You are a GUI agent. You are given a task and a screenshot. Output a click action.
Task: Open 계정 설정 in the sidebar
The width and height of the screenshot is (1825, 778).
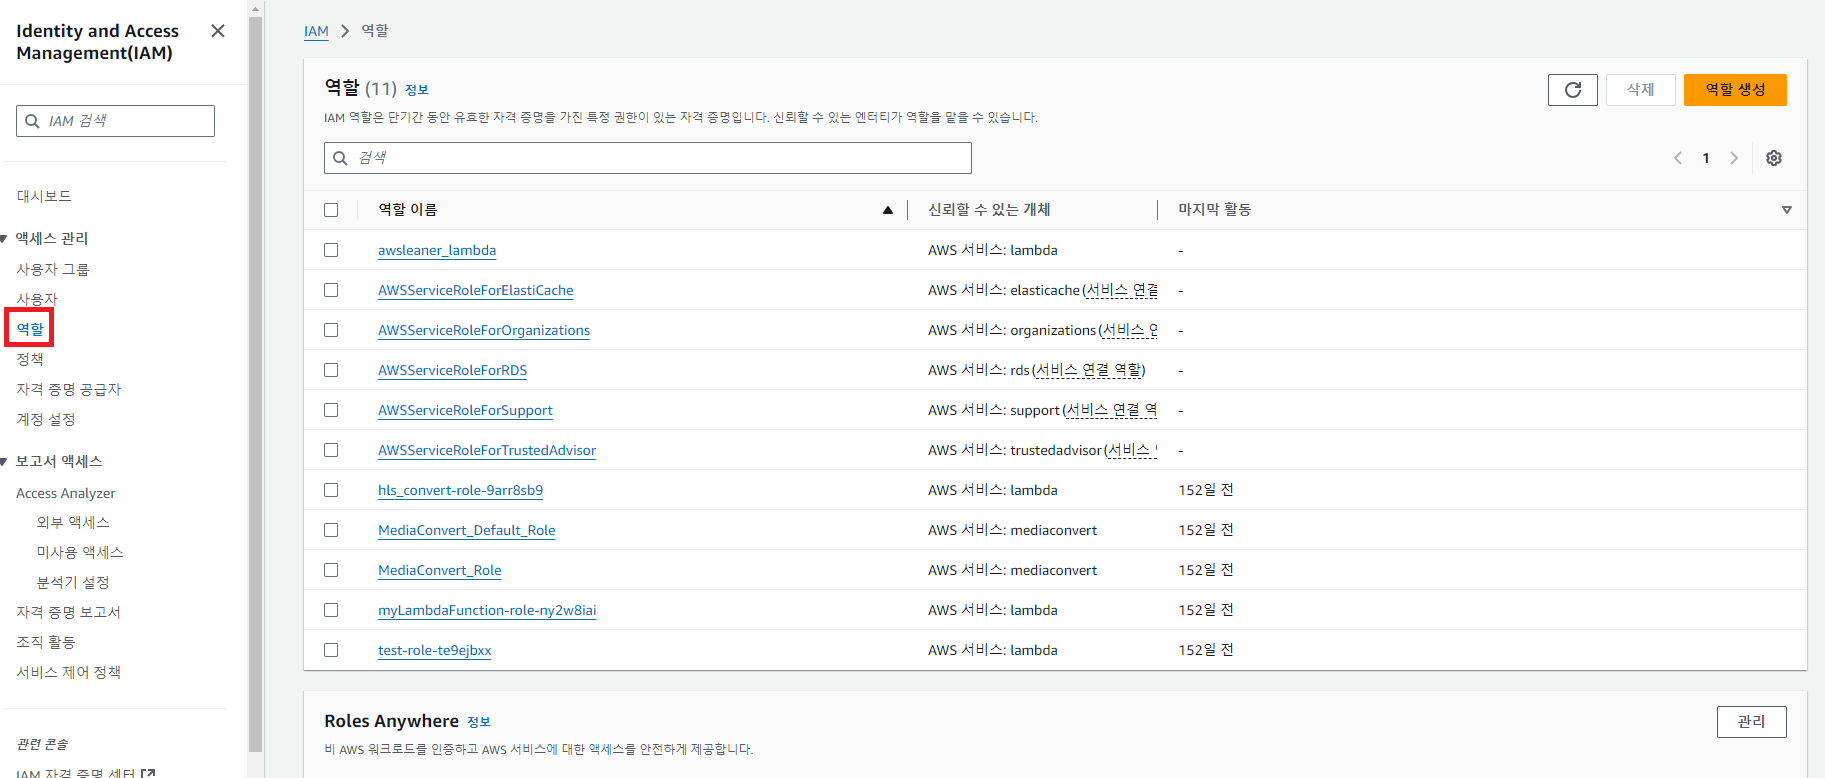pyautogui.click(x=46, y=419)
